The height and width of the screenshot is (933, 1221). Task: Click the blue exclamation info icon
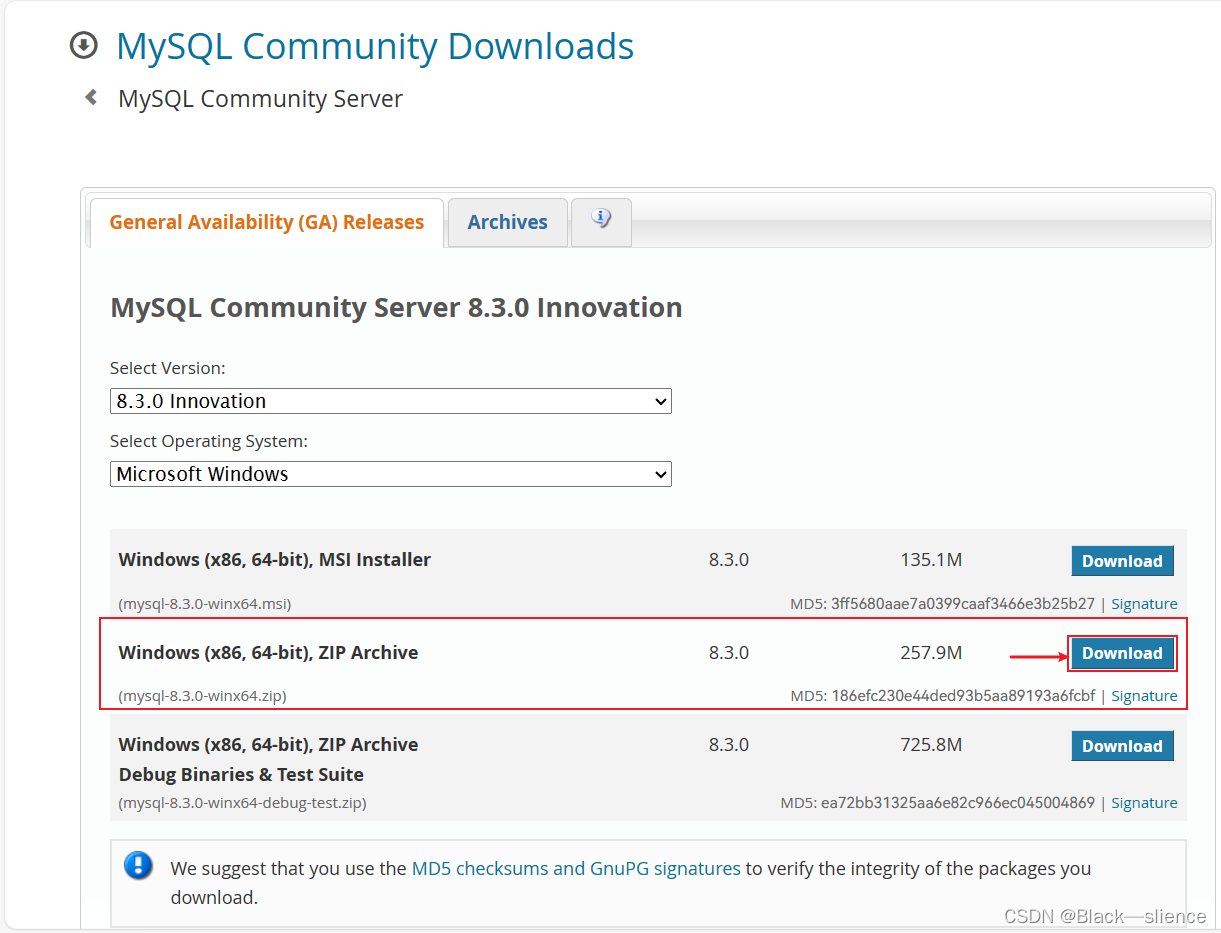[139, 866]
